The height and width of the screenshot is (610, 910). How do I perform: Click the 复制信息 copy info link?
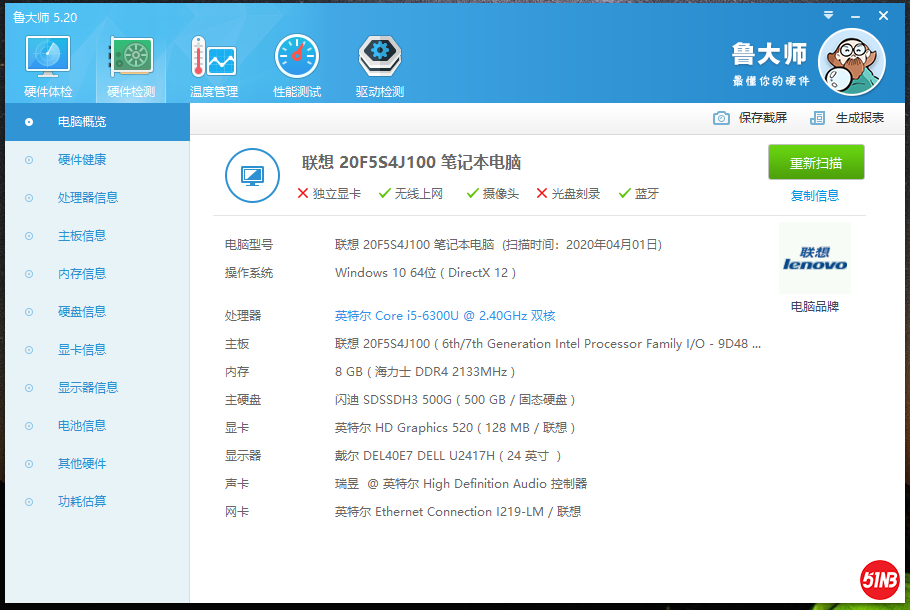pos(815,196)
